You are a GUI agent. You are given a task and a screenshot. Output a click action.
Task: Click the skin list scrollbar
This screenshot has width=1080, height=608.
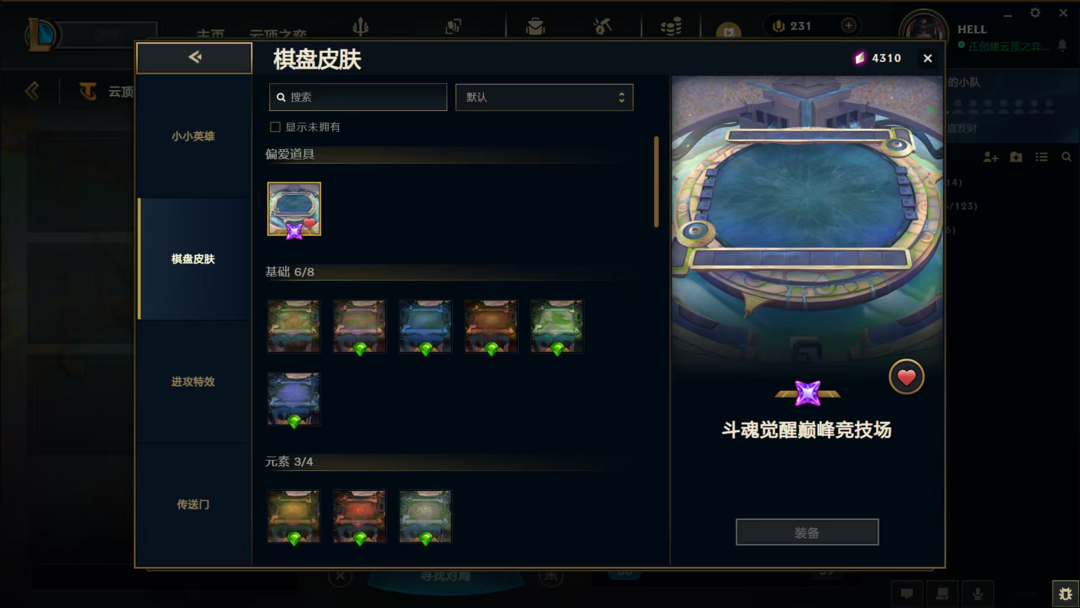click(x=656, y=182)
